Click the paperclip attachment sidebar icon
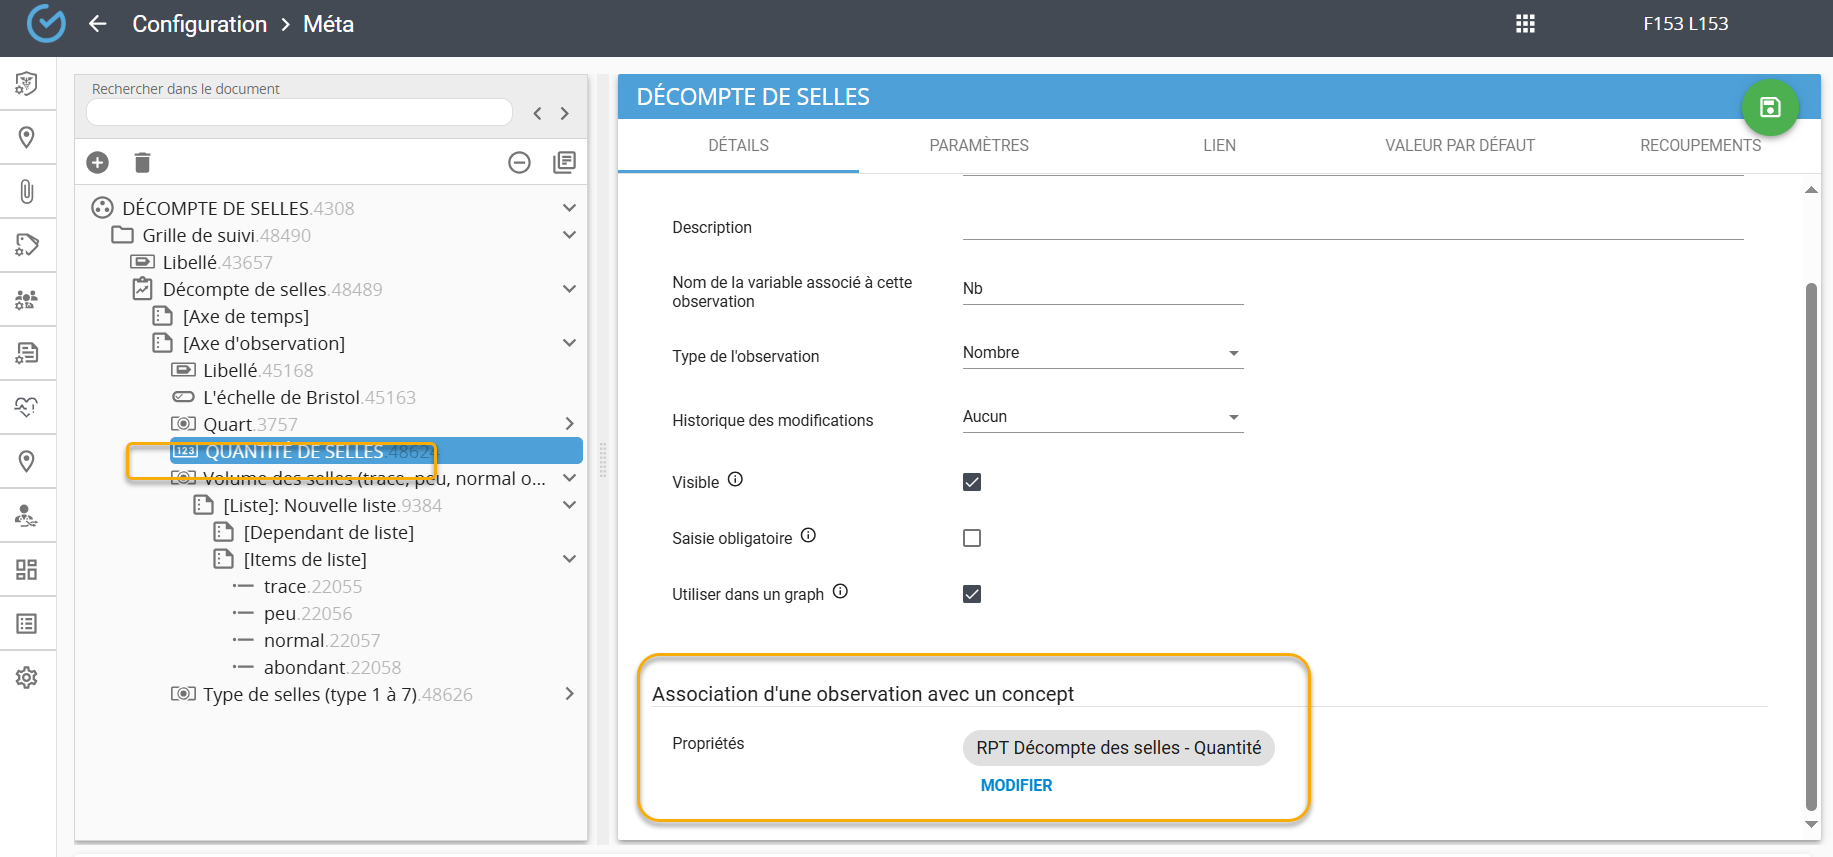The width and height of the screenshot is (1833, 857). (x=27, y=191)
